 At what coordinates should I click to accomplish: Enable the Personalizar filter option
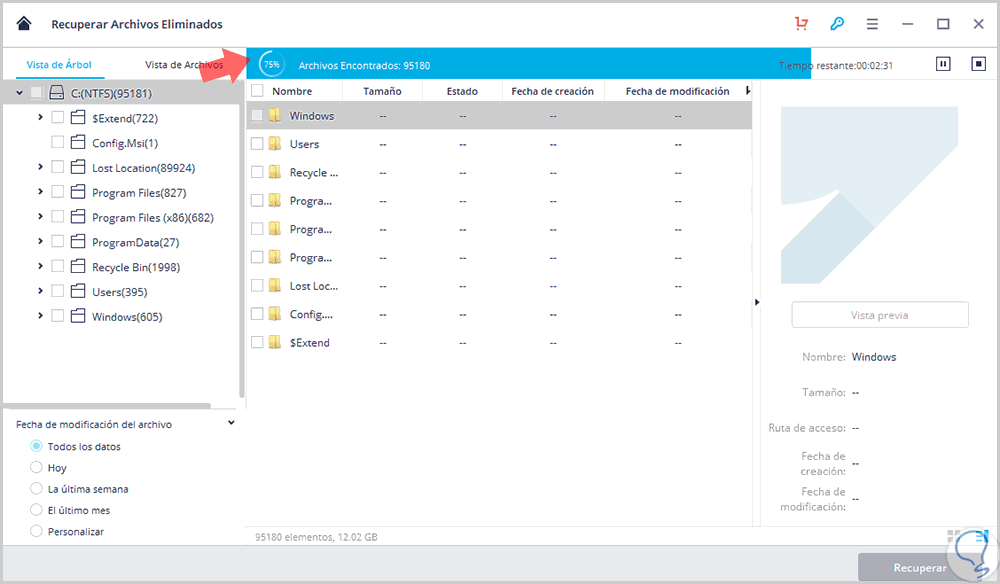point(37,532)
